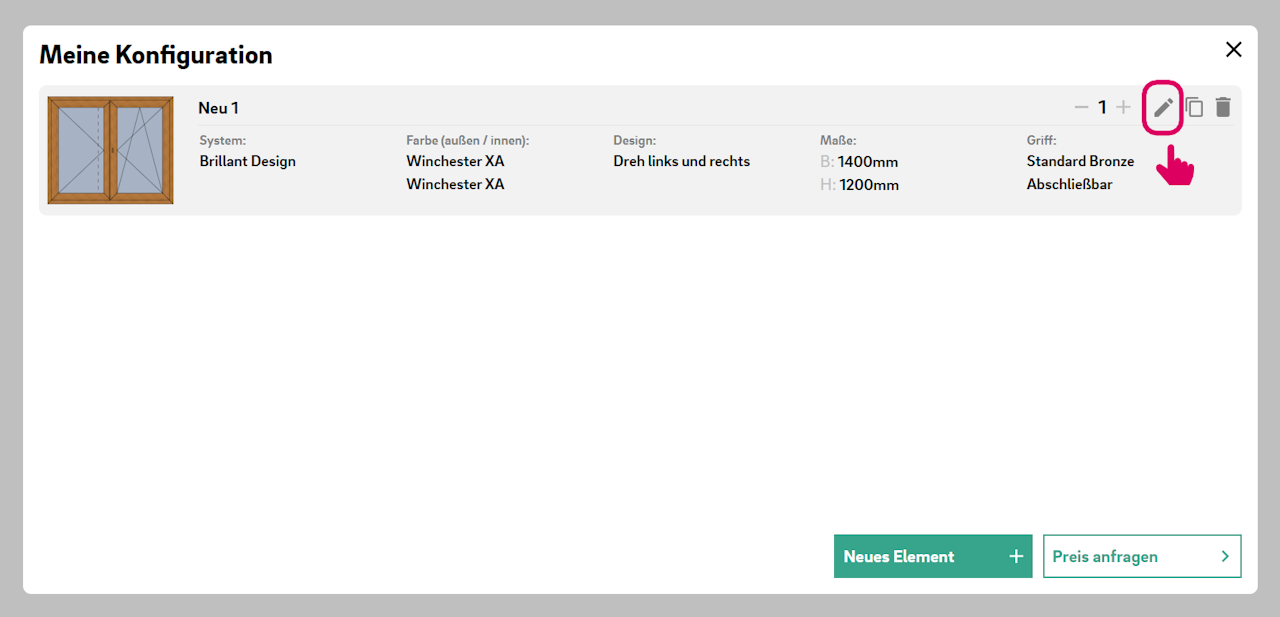Click the Farbe (außen / innen) label

[468, 141]
